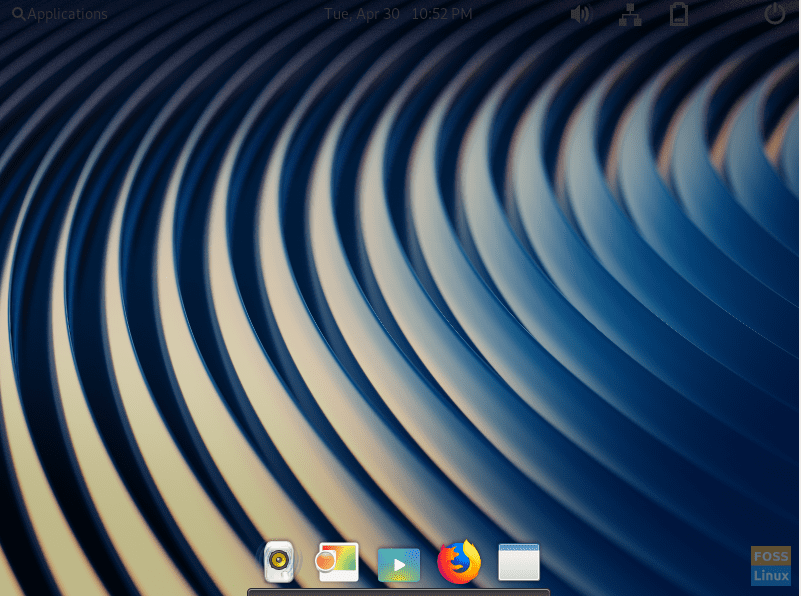
Task: Expand the session menu from the power icon
Action: [x=776, y=14]
